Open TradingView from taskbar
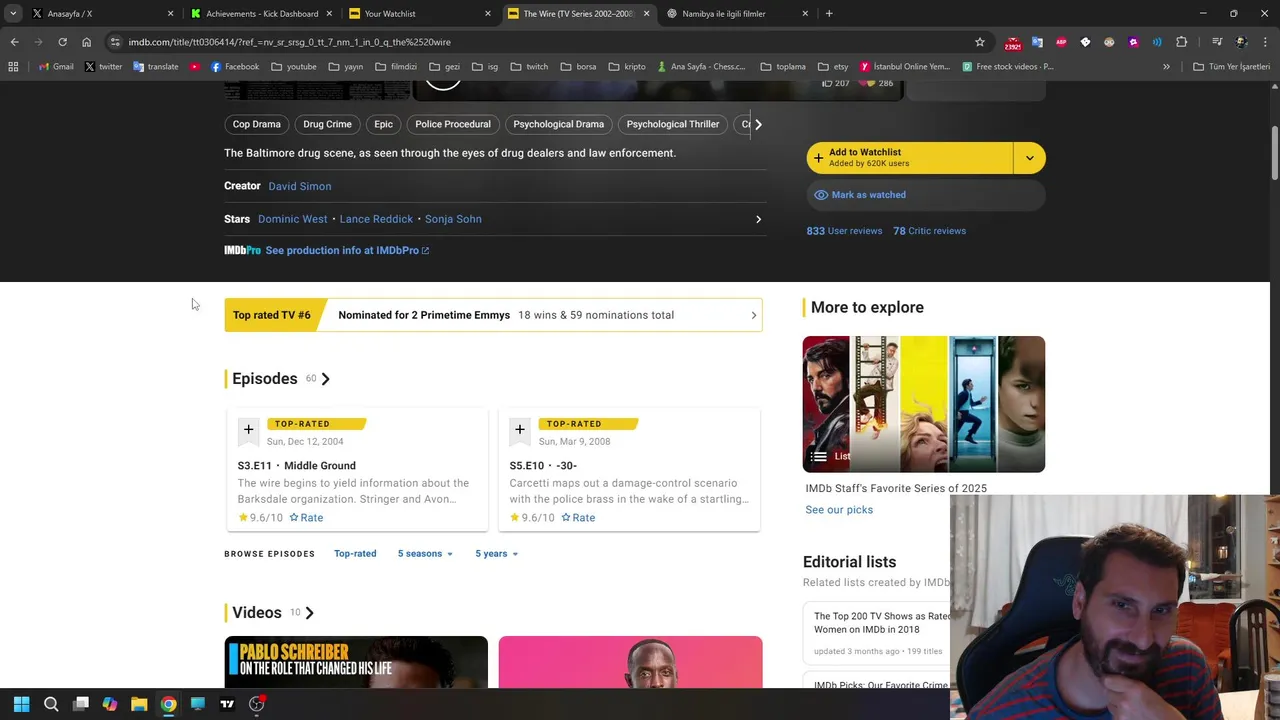Viewport: 1280px width, 720px height. coord(227,704)
